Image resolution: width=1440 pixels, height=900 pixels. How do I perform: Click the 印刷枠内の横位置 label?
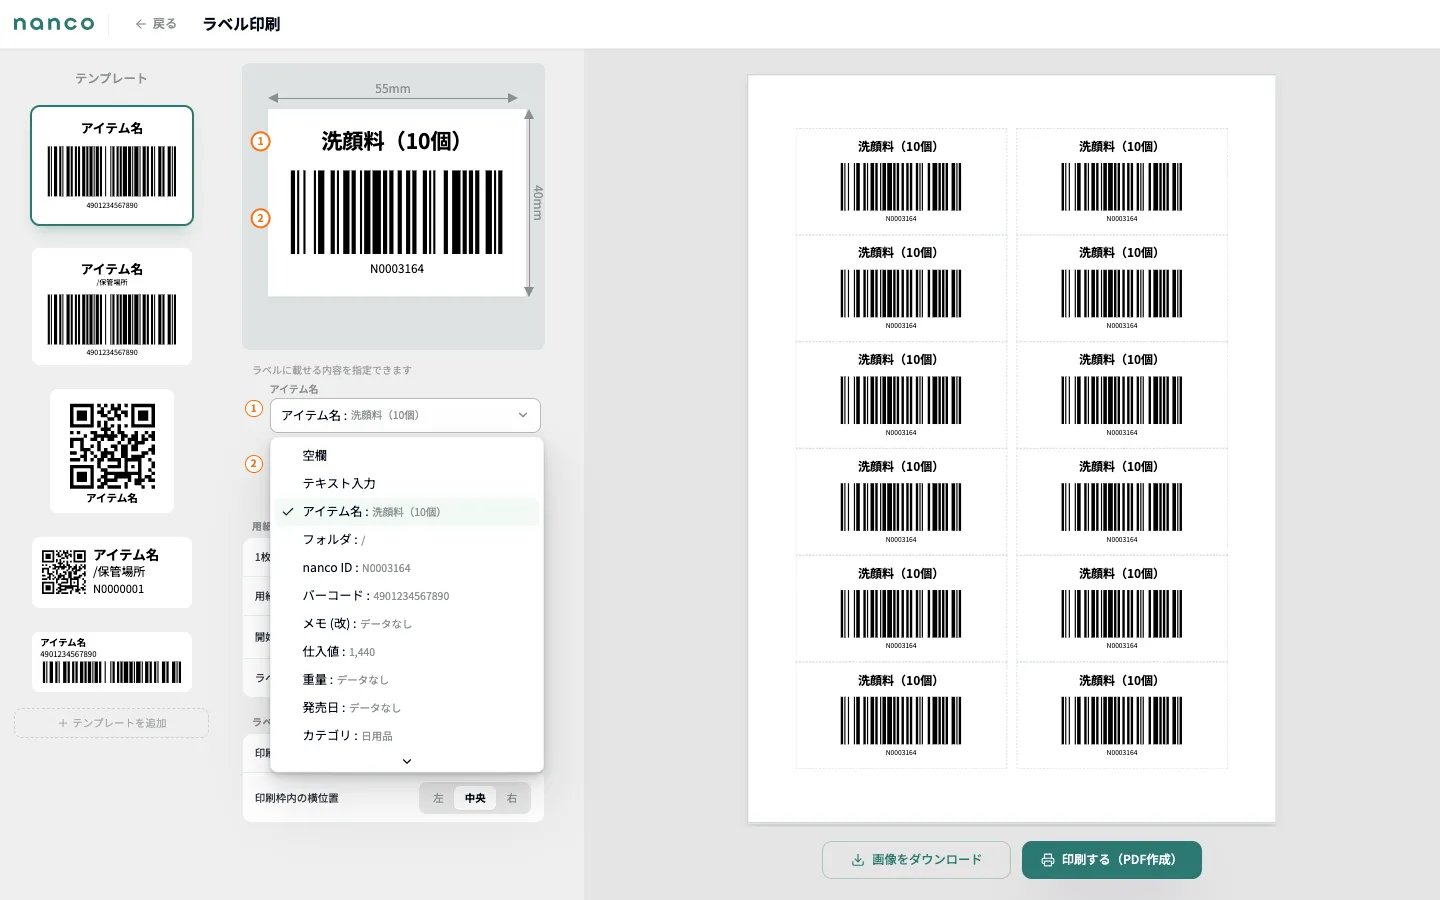coord(297,798)
